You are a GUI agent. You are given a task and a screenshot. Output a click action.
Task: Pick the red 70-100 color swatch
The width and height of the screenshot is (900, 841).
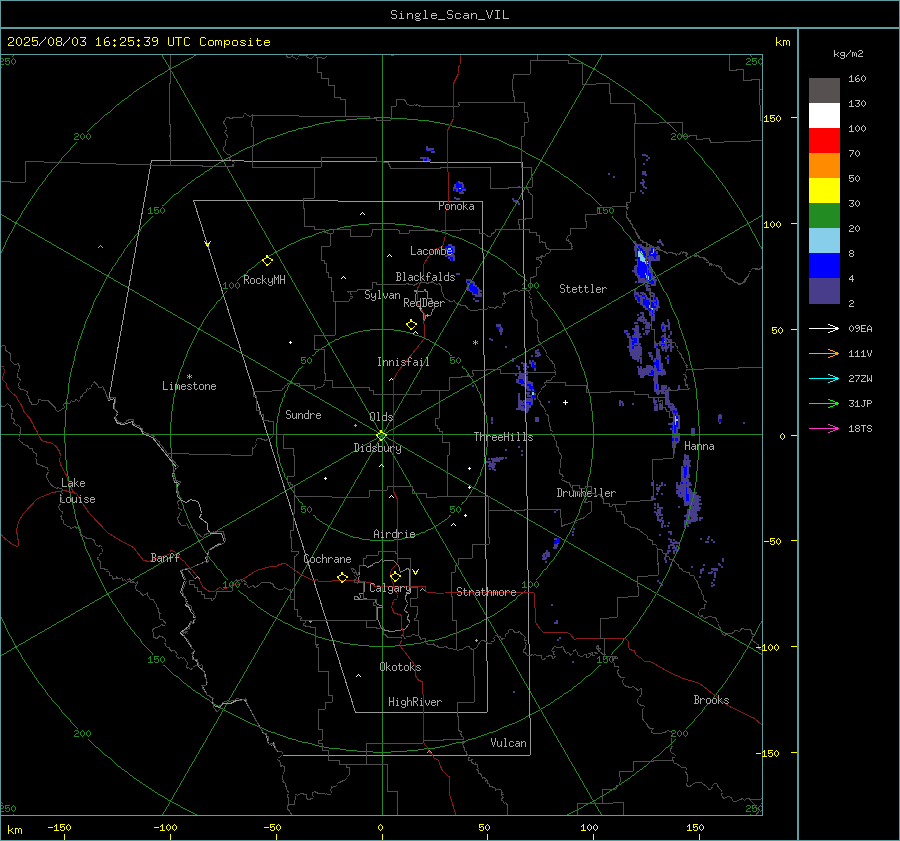pos(824,141)
